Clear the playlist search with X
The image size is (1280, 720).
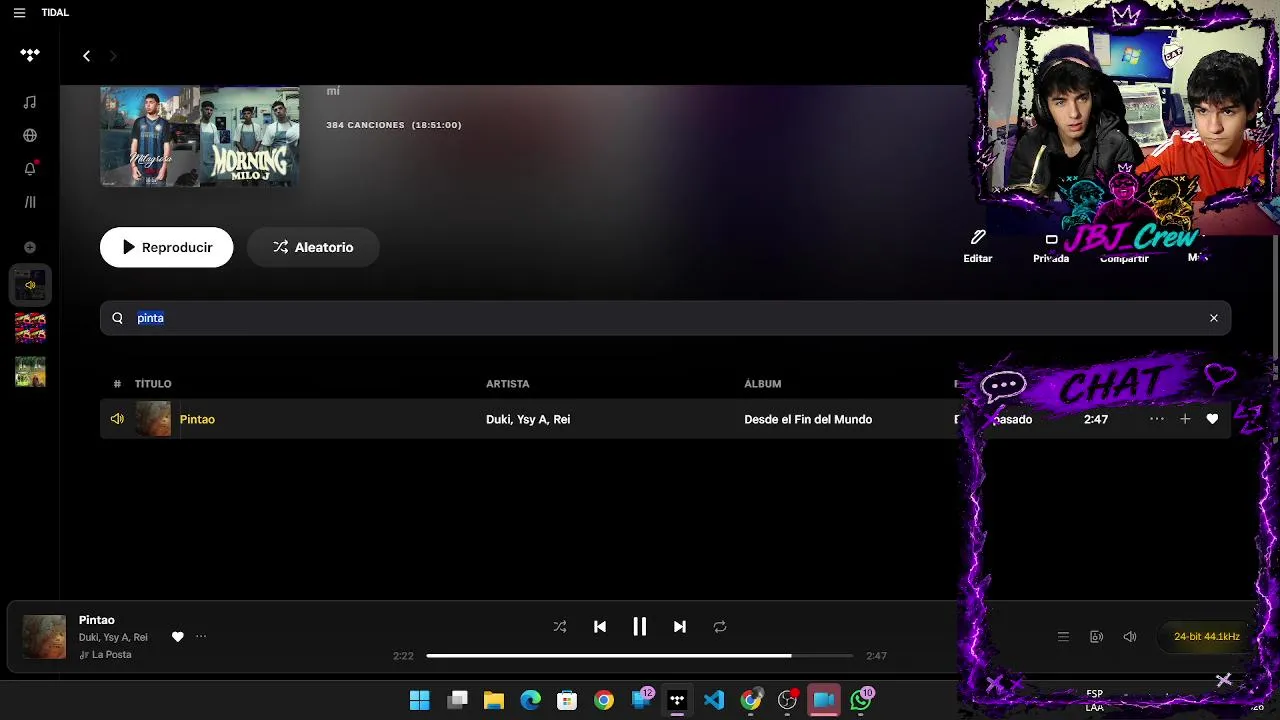pyautogui.click(x=1214, y=318)
